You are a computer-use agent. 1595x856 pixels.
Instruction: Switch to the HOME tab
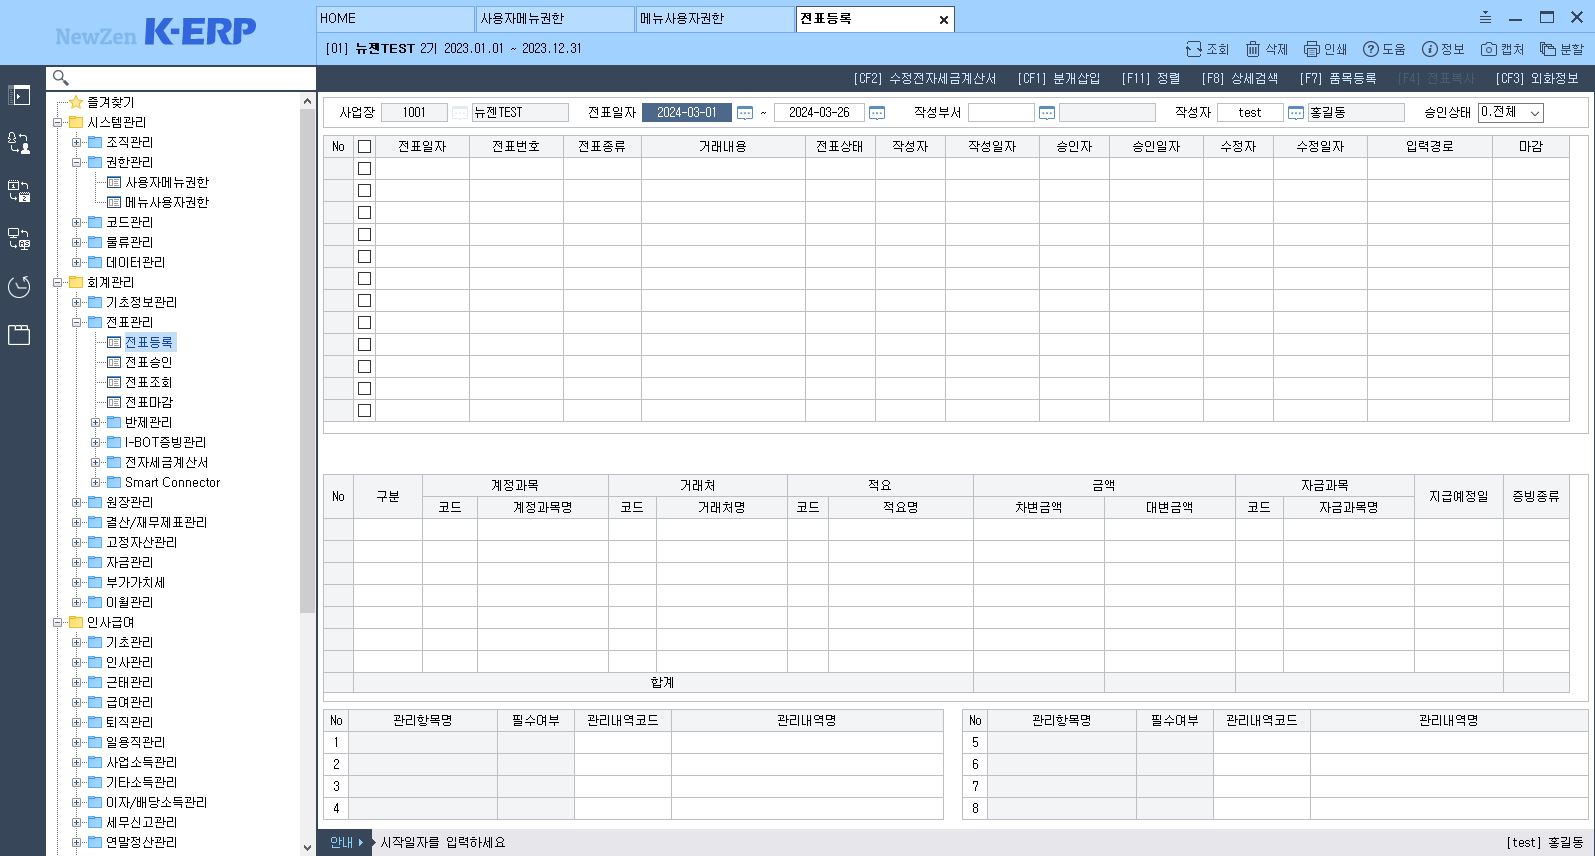click(395, 19)
